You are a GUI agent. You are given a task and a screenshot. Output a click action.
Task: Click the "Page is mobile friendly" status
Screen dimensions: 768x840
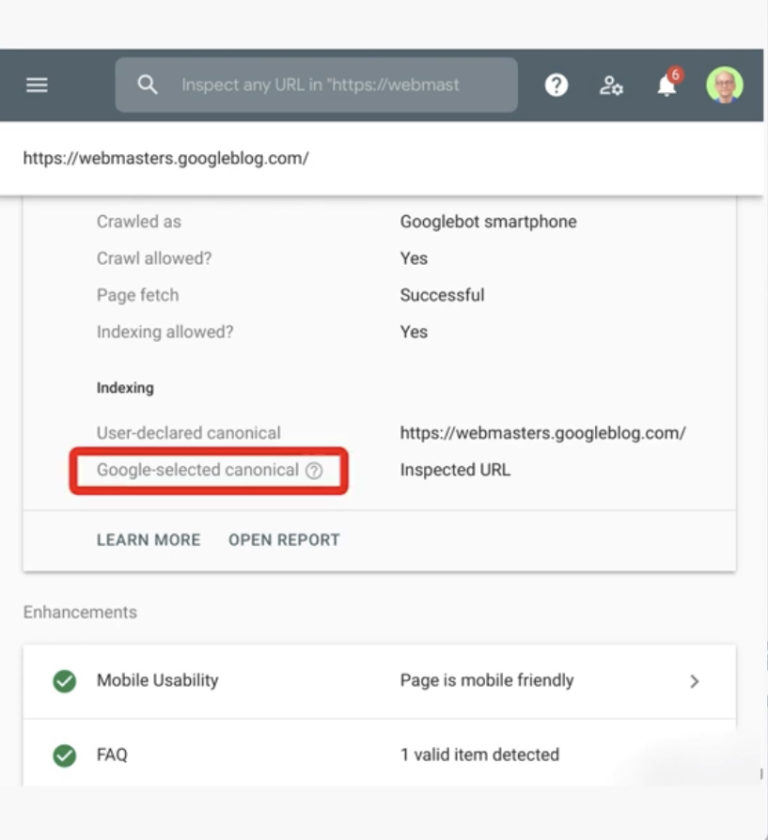coord(486,681)
